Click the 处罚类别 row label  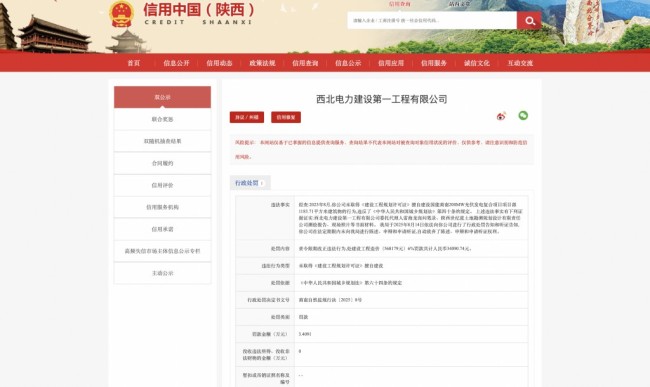tap(281, 317)
